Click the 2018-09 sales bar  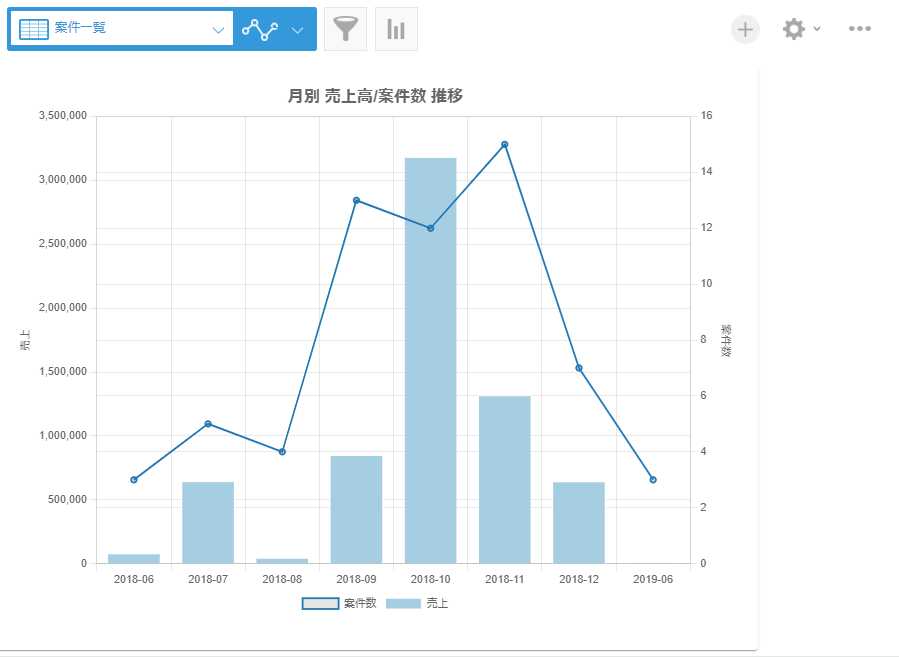coord(356,510)
